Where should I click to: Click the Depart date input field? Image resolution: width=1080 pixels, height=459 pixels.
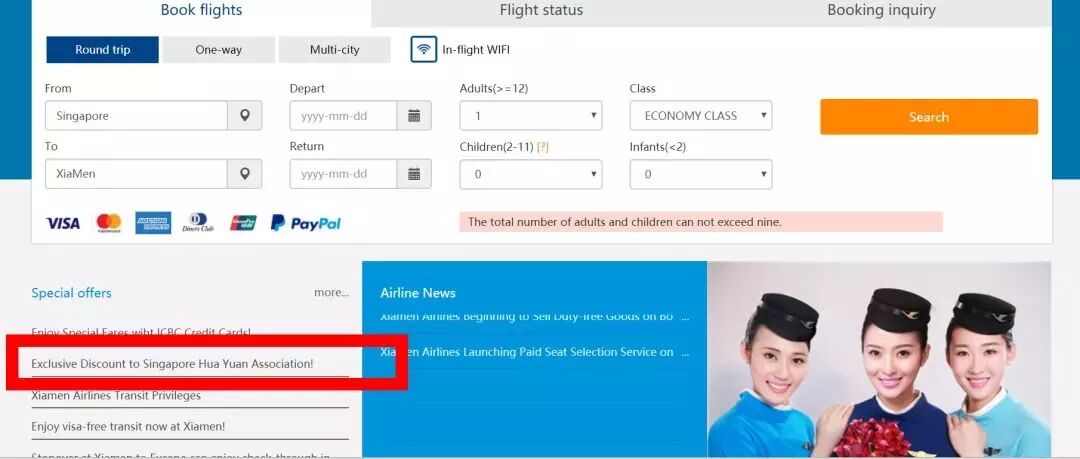343,116
